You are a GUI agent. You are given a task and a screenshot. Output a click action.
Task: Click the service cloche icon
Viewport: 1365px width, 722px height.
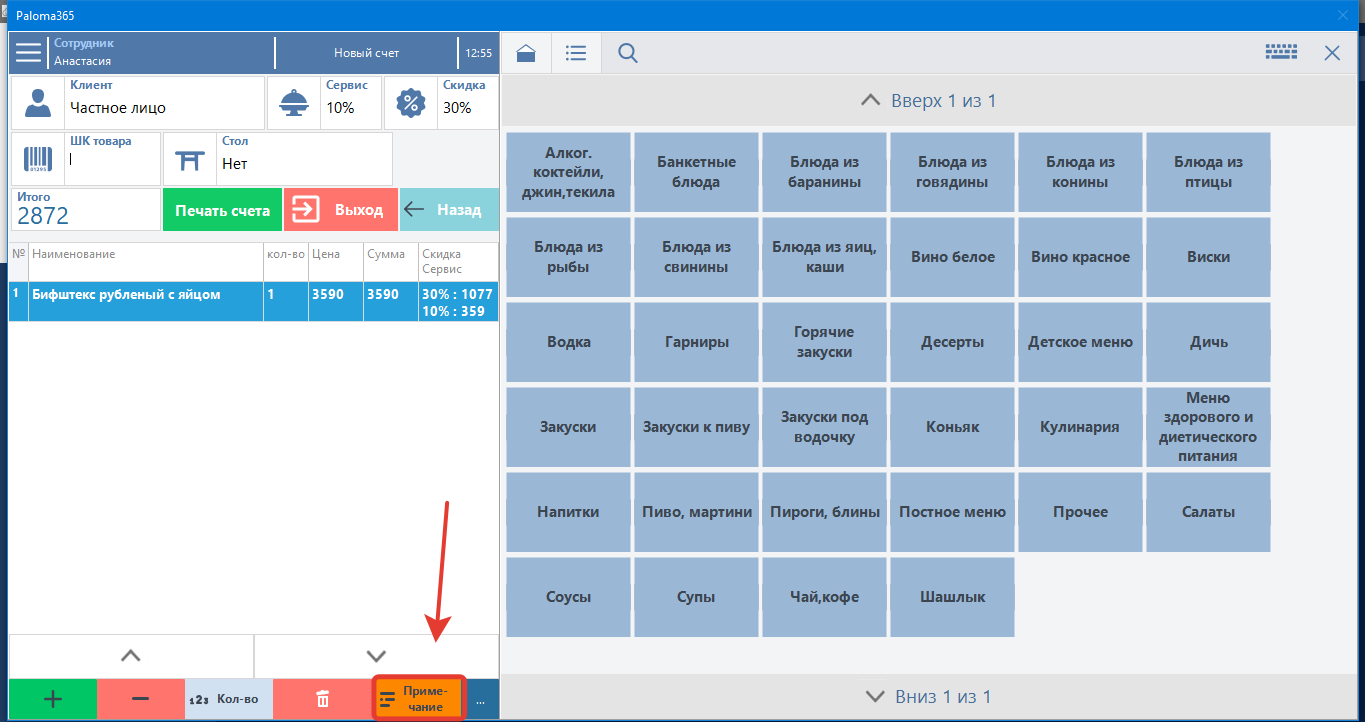pyautogui.click(x=294, y=103)
